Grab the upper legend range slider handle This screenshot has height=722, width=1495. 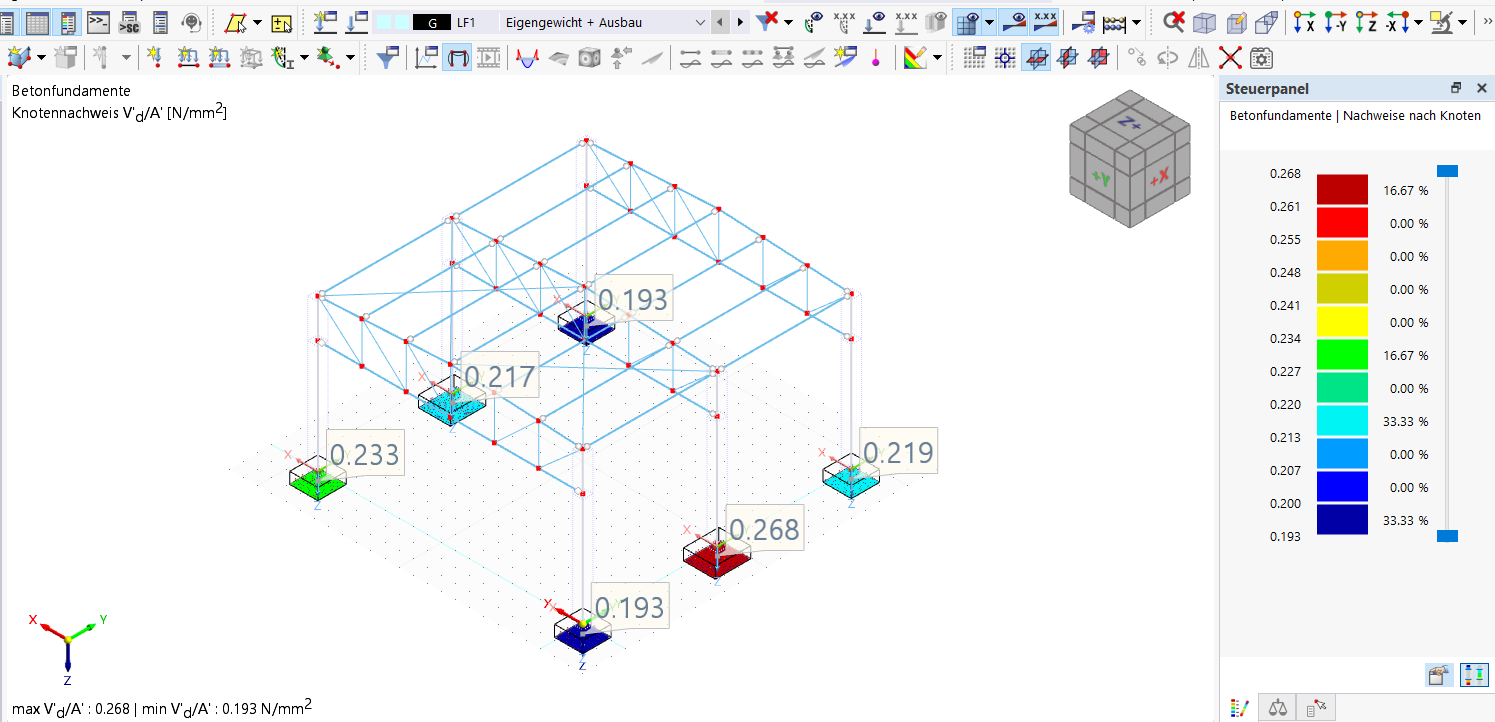[x=1447, y=171]
